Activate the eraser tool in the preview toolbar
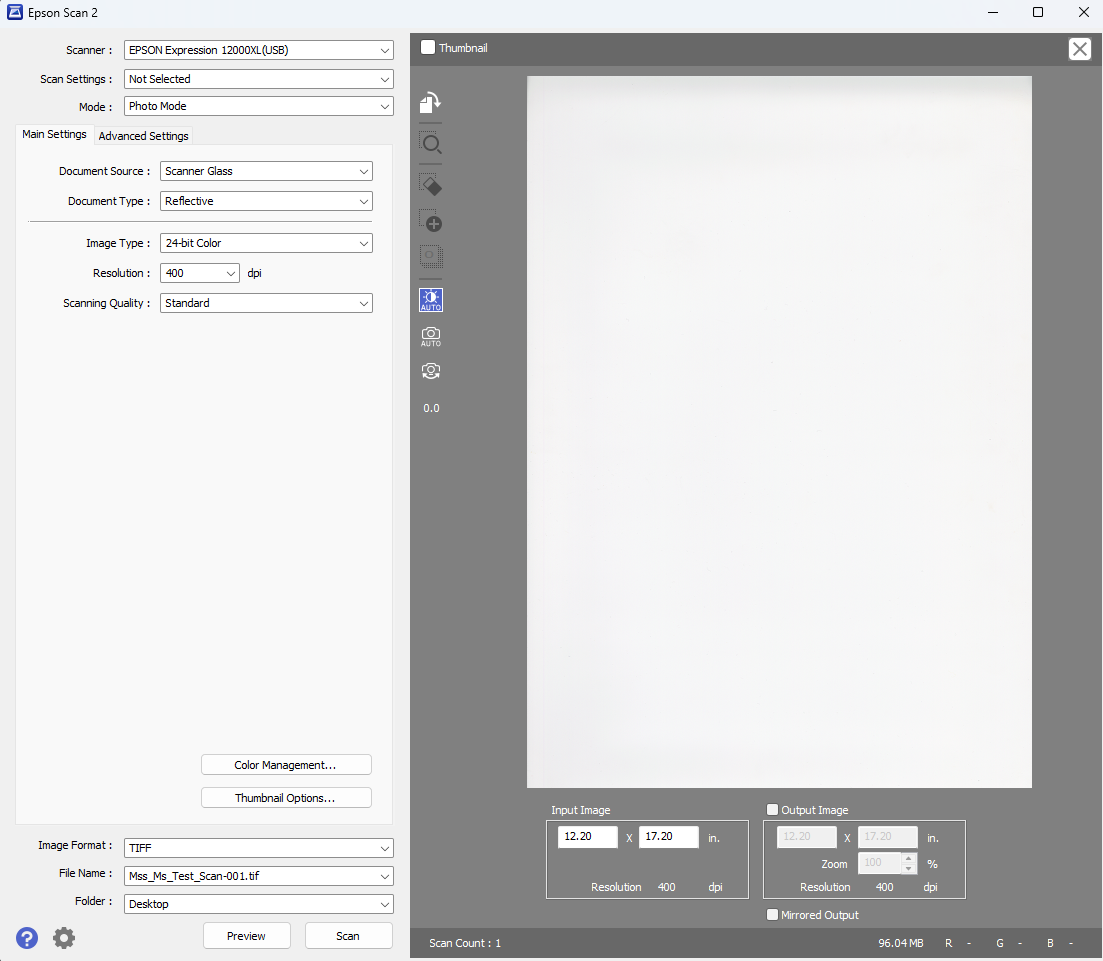The width and height of the screenshot is (1103, 961). [x=430, y=184]
